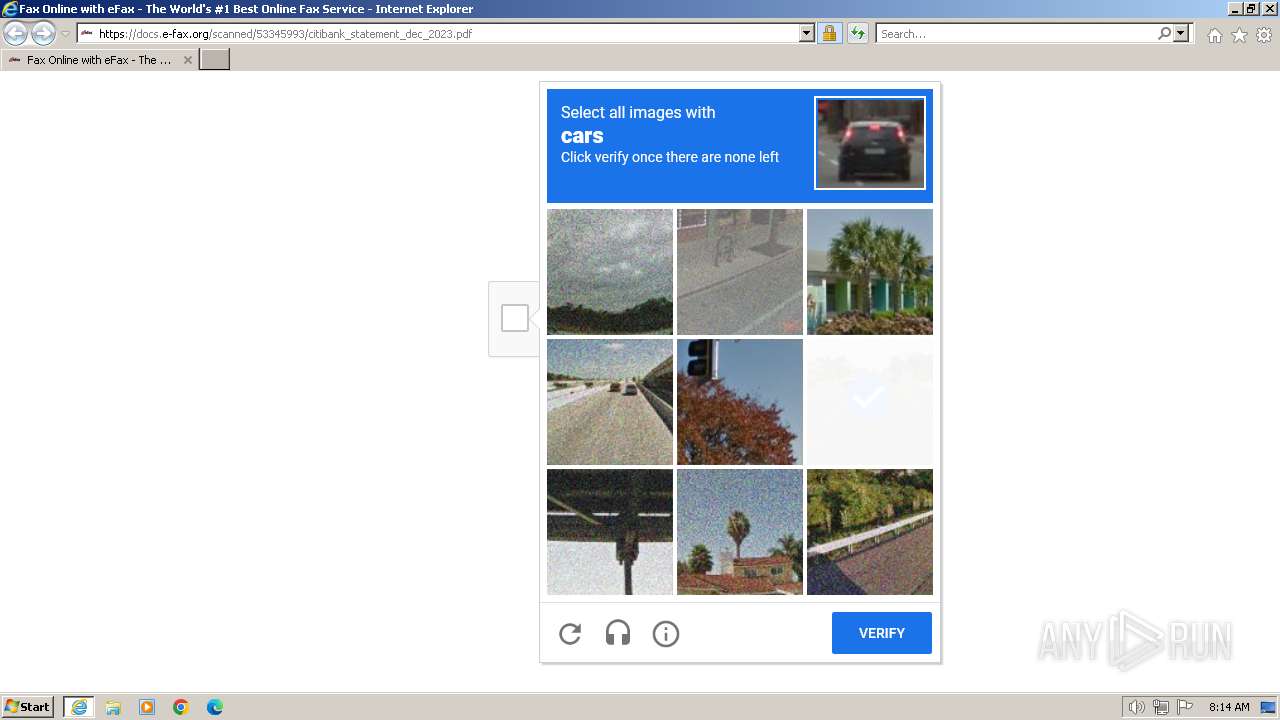Reload a new captcha challenge
Screen dimensions: 1280x720
(570, 633)
